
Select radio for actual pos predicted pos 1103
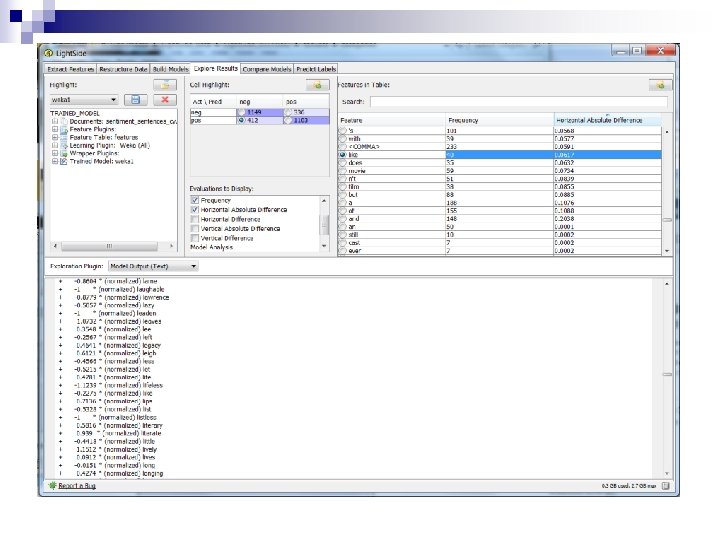pos(288,120)
